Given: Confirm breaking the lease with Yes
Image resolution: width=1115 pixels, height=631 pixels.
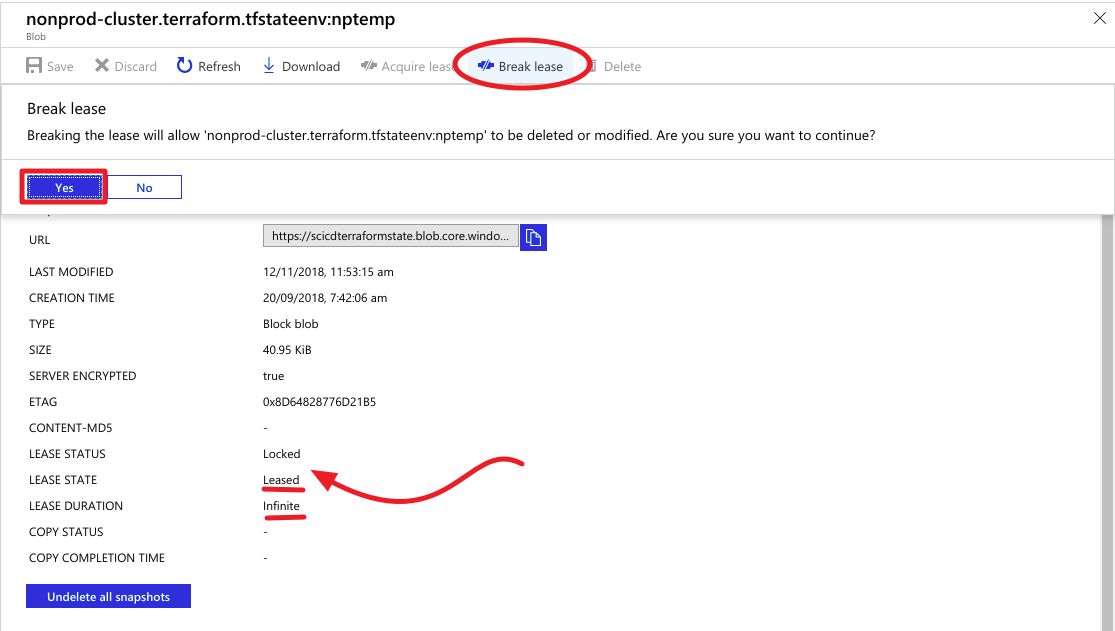Looking at the screenshot, I should 64,187.
